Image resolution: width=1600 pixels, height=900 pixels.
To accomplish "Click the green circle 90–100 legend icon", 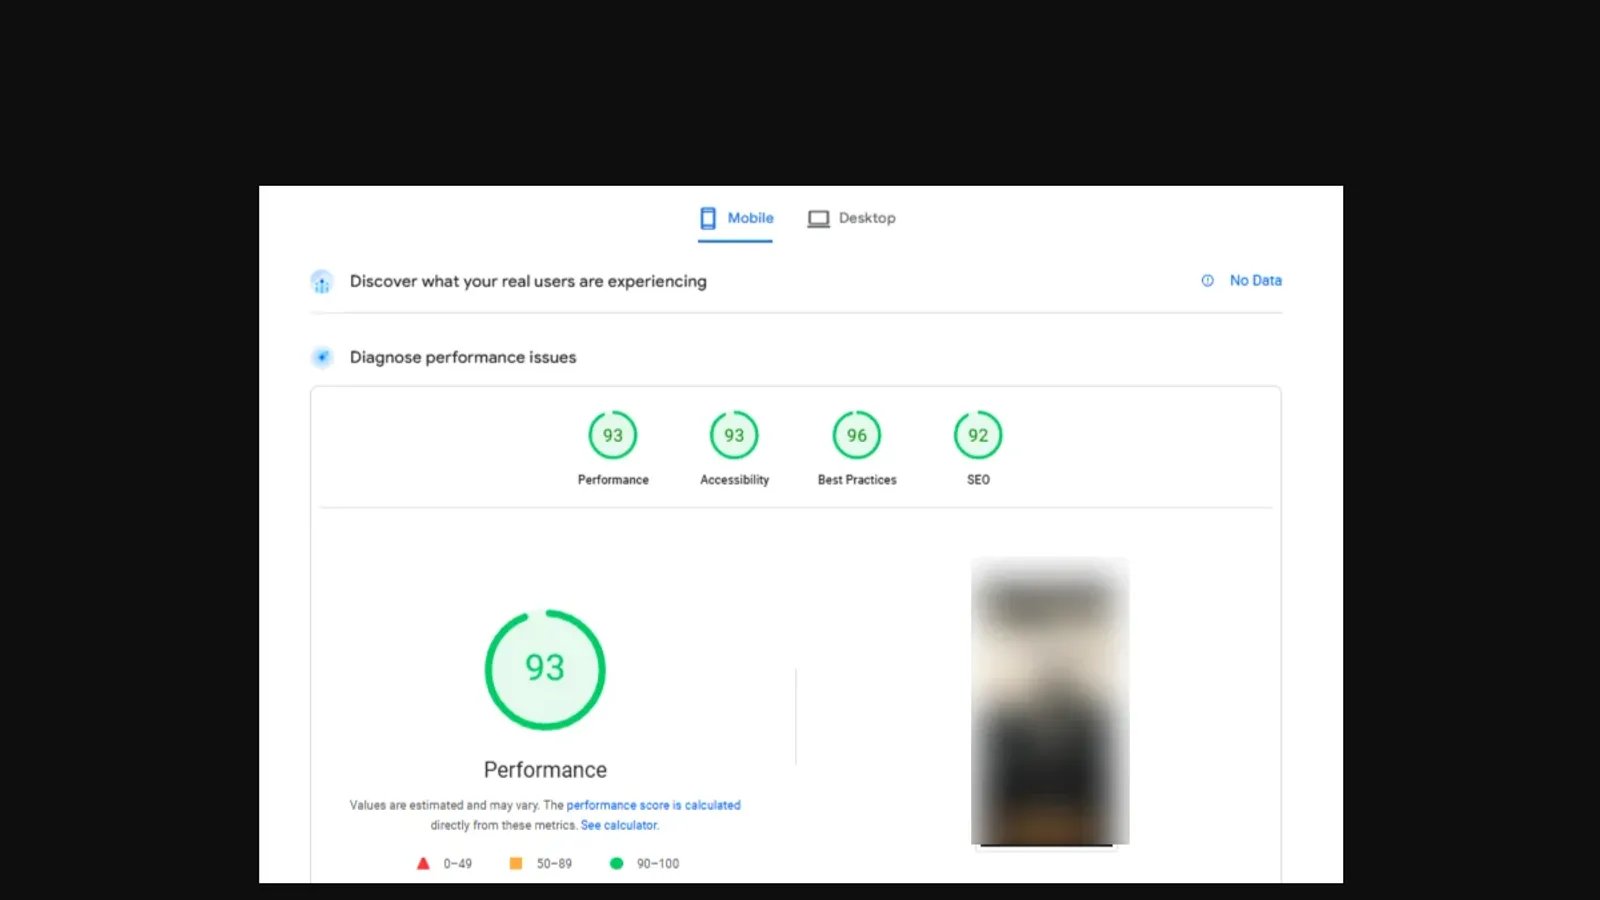I will coord(616,863).
